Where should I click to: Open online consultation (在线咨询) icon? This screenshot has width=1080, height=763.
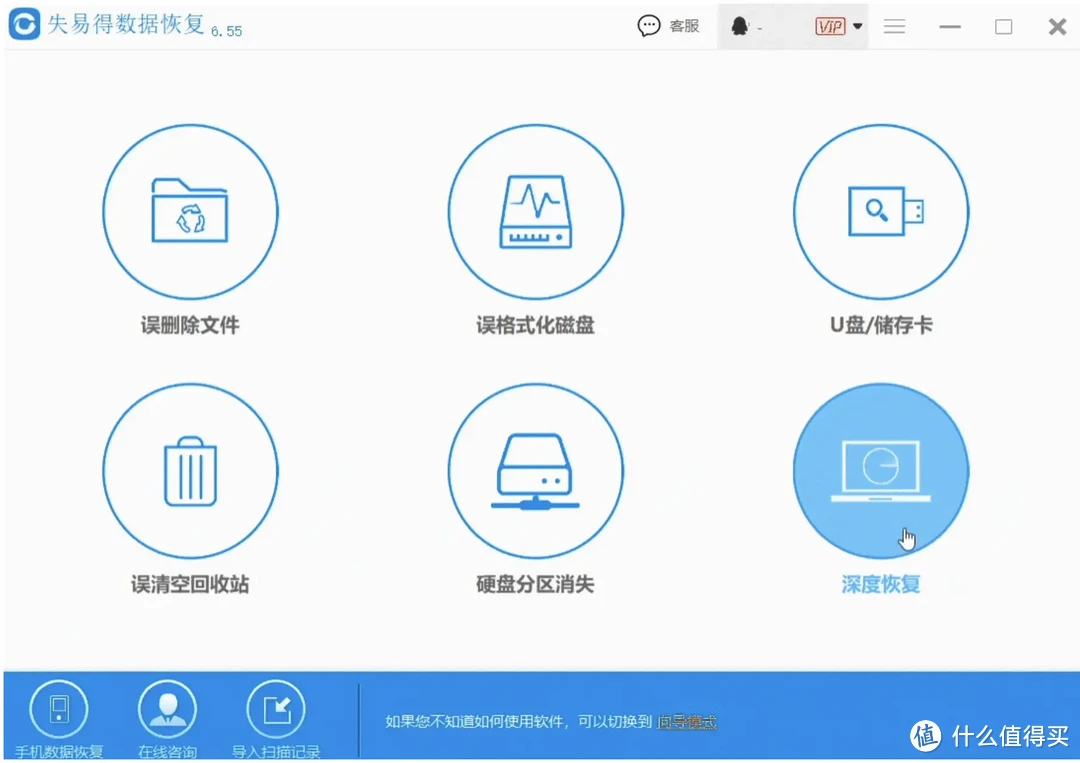pos(167,709)
